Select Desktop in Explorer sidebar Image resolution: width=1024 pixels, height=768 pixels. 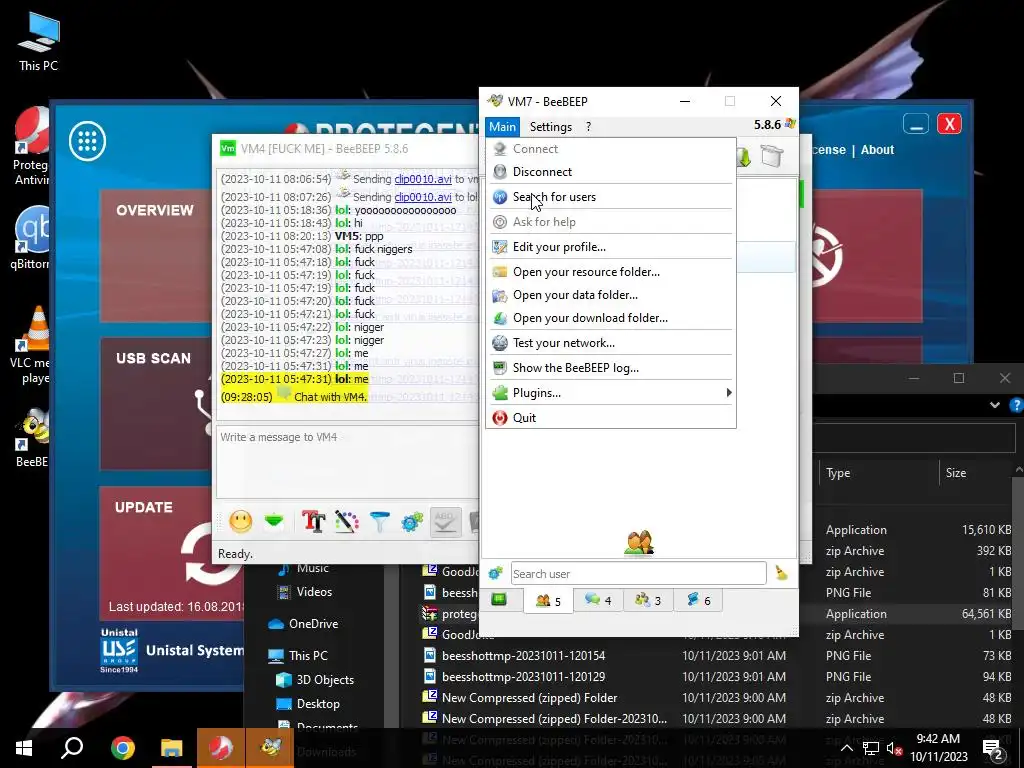(318, 704)
